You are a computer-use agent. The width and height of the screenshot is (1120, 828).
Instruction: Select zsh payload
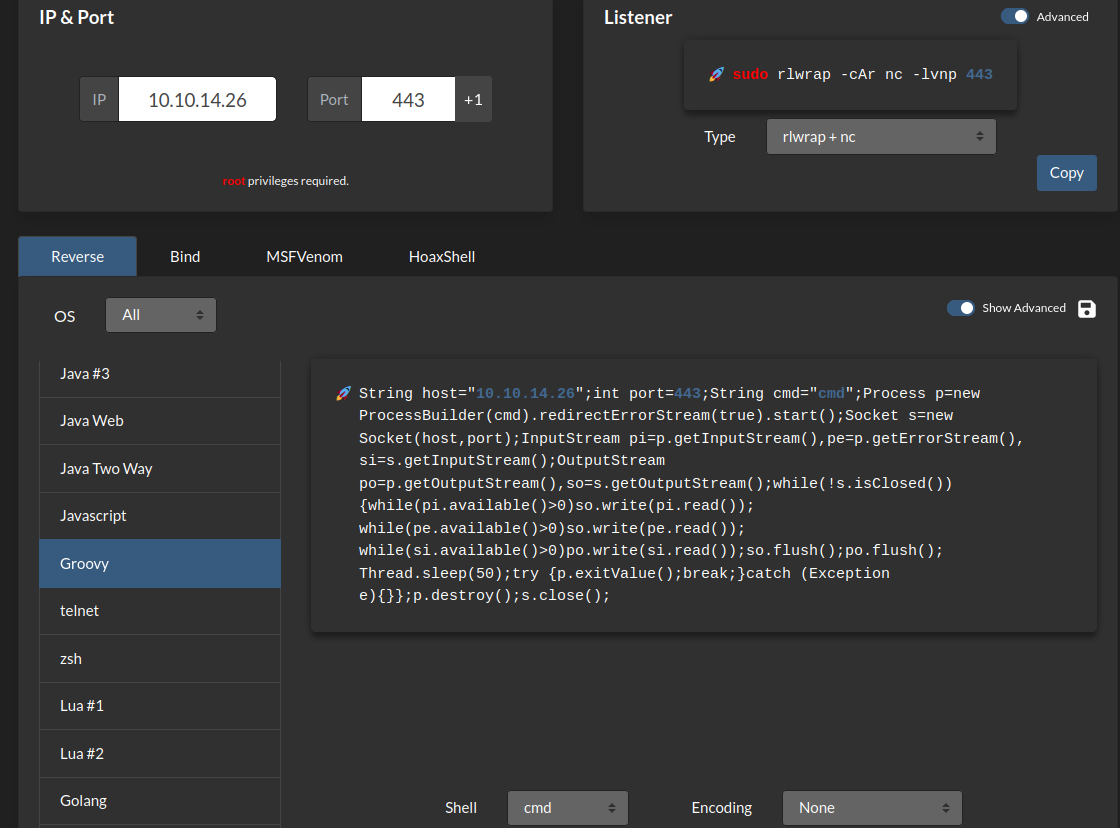coord(160,659)
